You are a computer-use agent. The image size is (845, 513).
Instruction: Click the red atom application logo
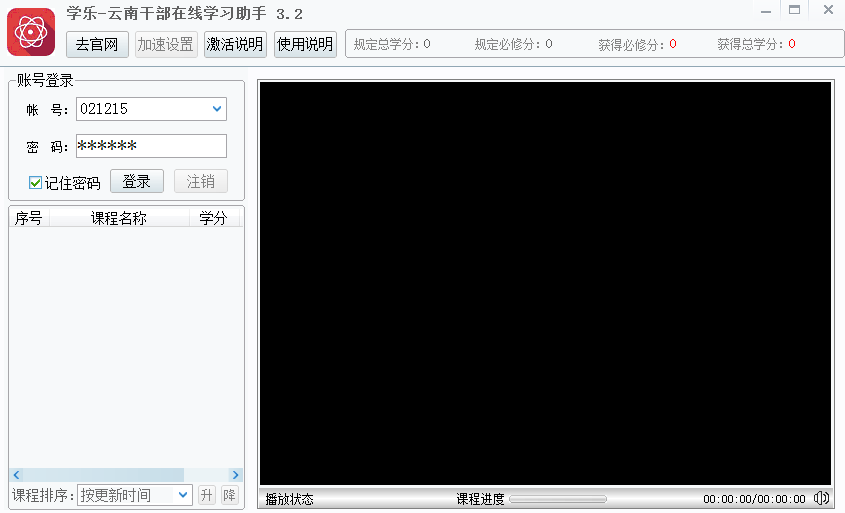click(31, 32)
